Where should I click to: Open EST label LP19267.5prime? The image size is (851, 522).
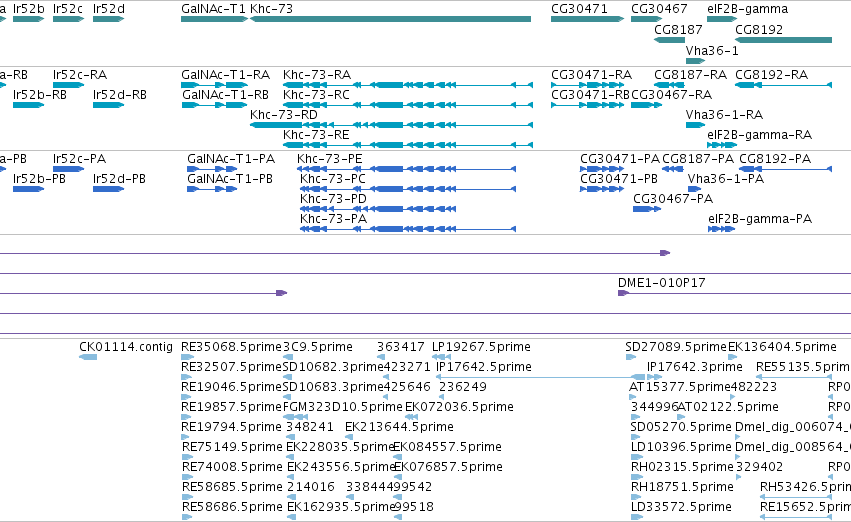[x=481, y=347]
